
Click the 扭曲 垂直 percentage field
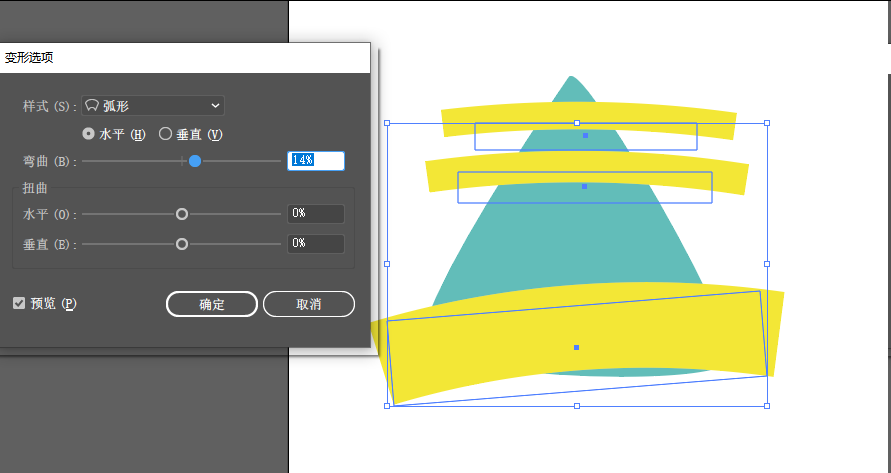(x=316, y=244)
